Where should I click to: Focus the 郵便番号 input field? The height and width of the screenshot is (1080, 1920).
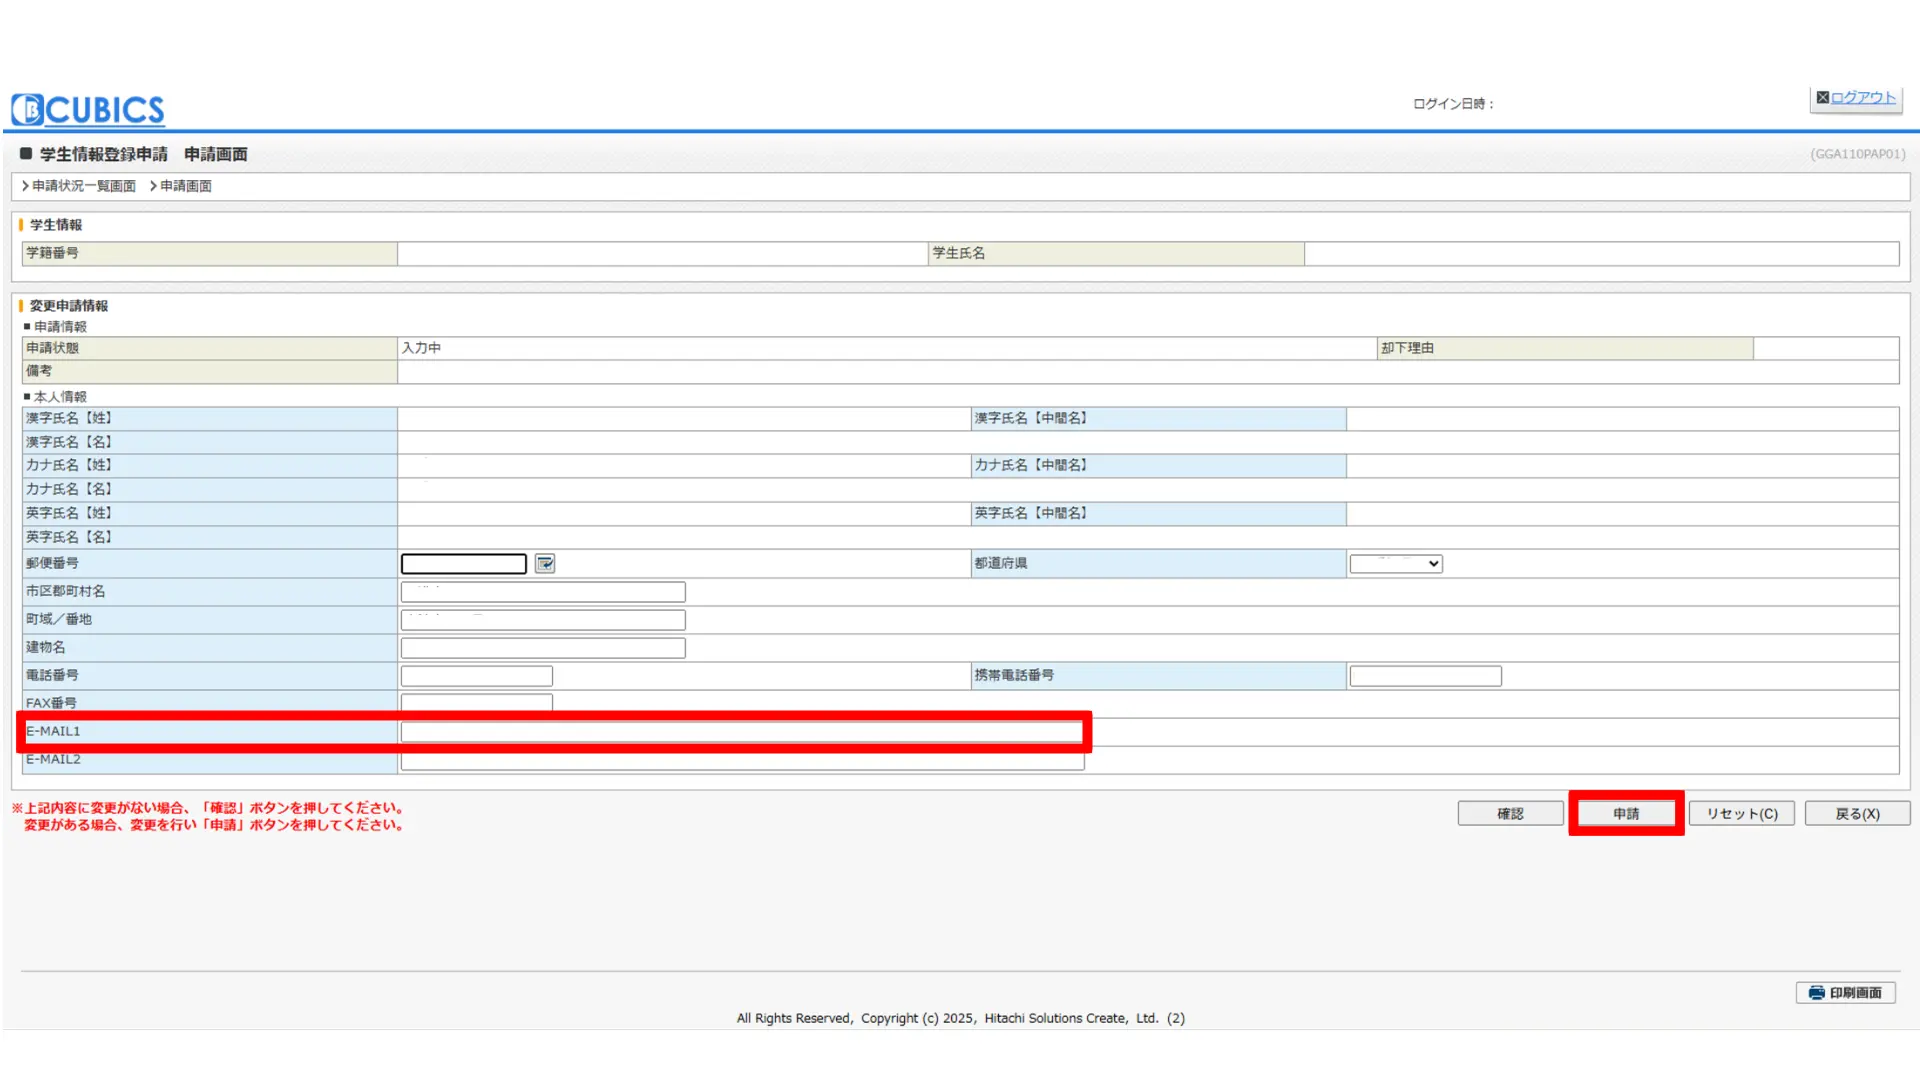(x=463, y=564)
